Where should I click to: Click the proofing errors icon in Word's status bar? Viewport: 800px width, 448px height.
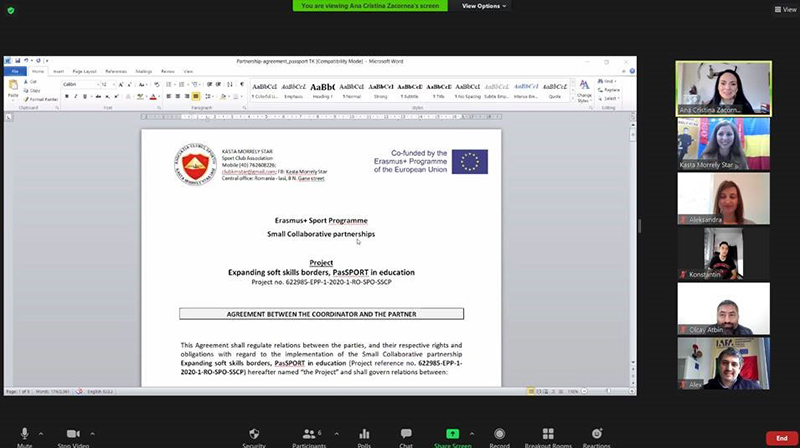click(79, 391)
